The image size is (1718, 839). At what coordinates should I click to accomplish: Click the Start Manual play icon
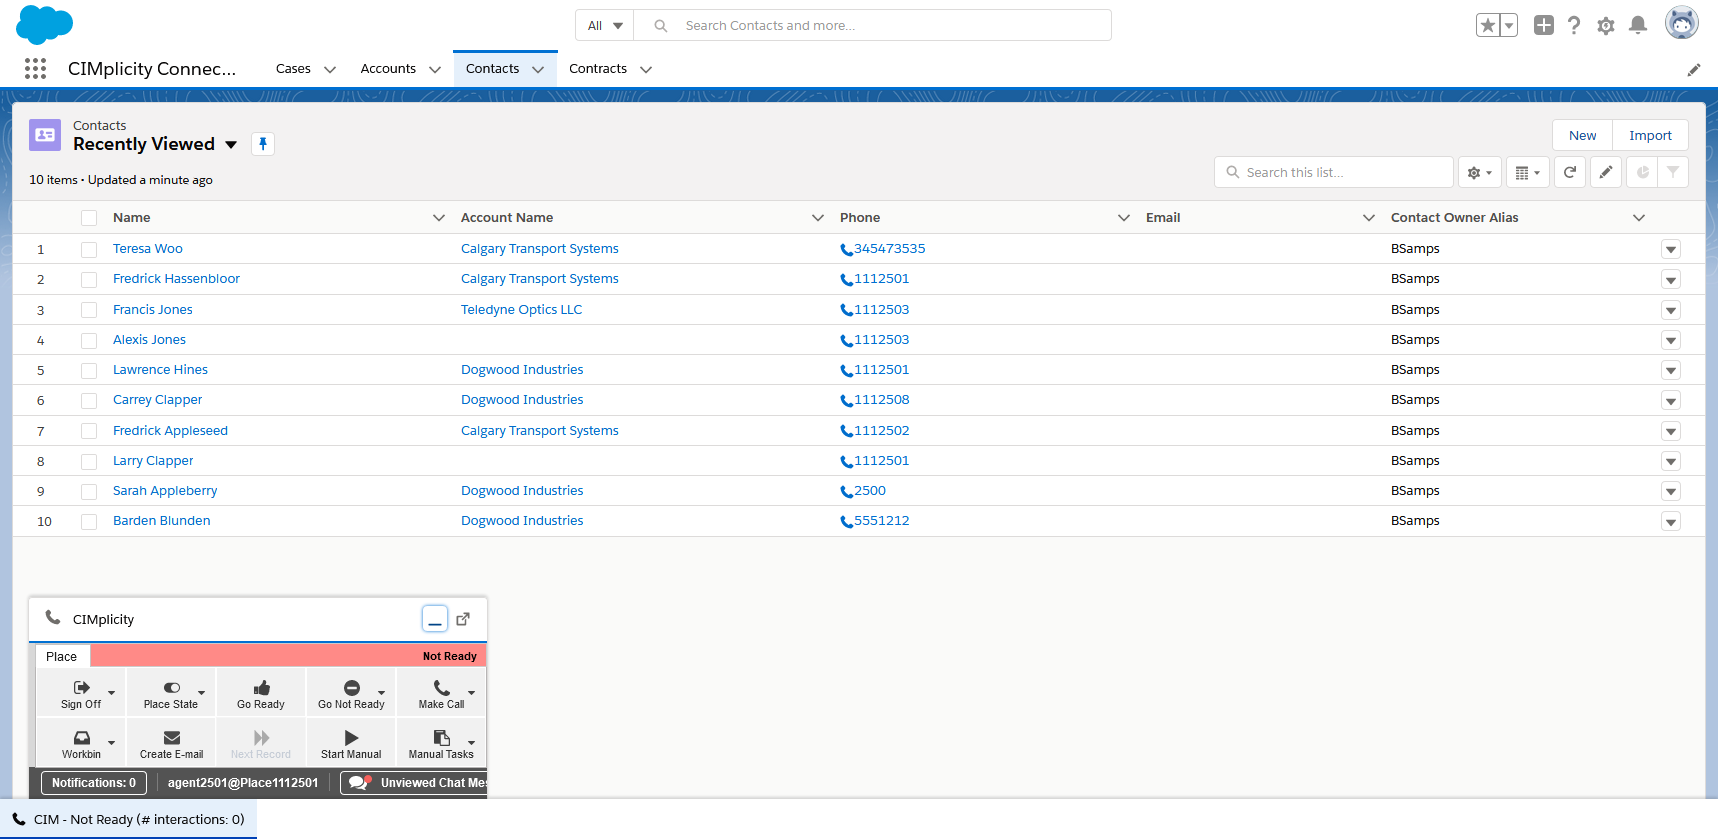[351, 737]
